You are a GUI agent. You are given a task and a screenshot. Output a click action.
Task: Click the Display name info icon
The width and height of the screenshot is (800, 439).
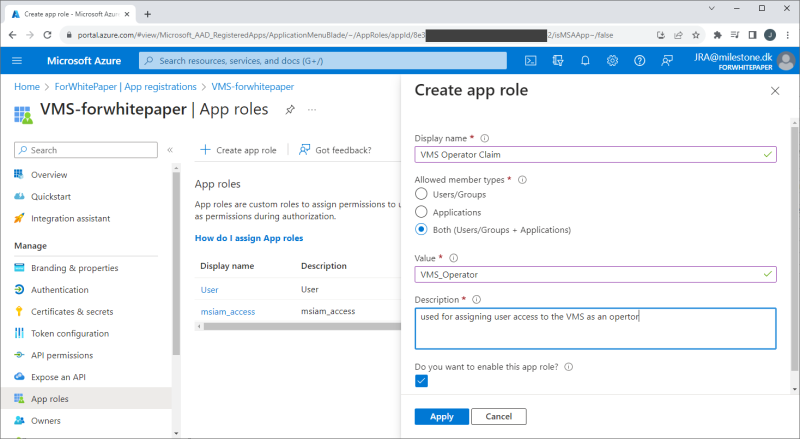click(x=484, y=138)
